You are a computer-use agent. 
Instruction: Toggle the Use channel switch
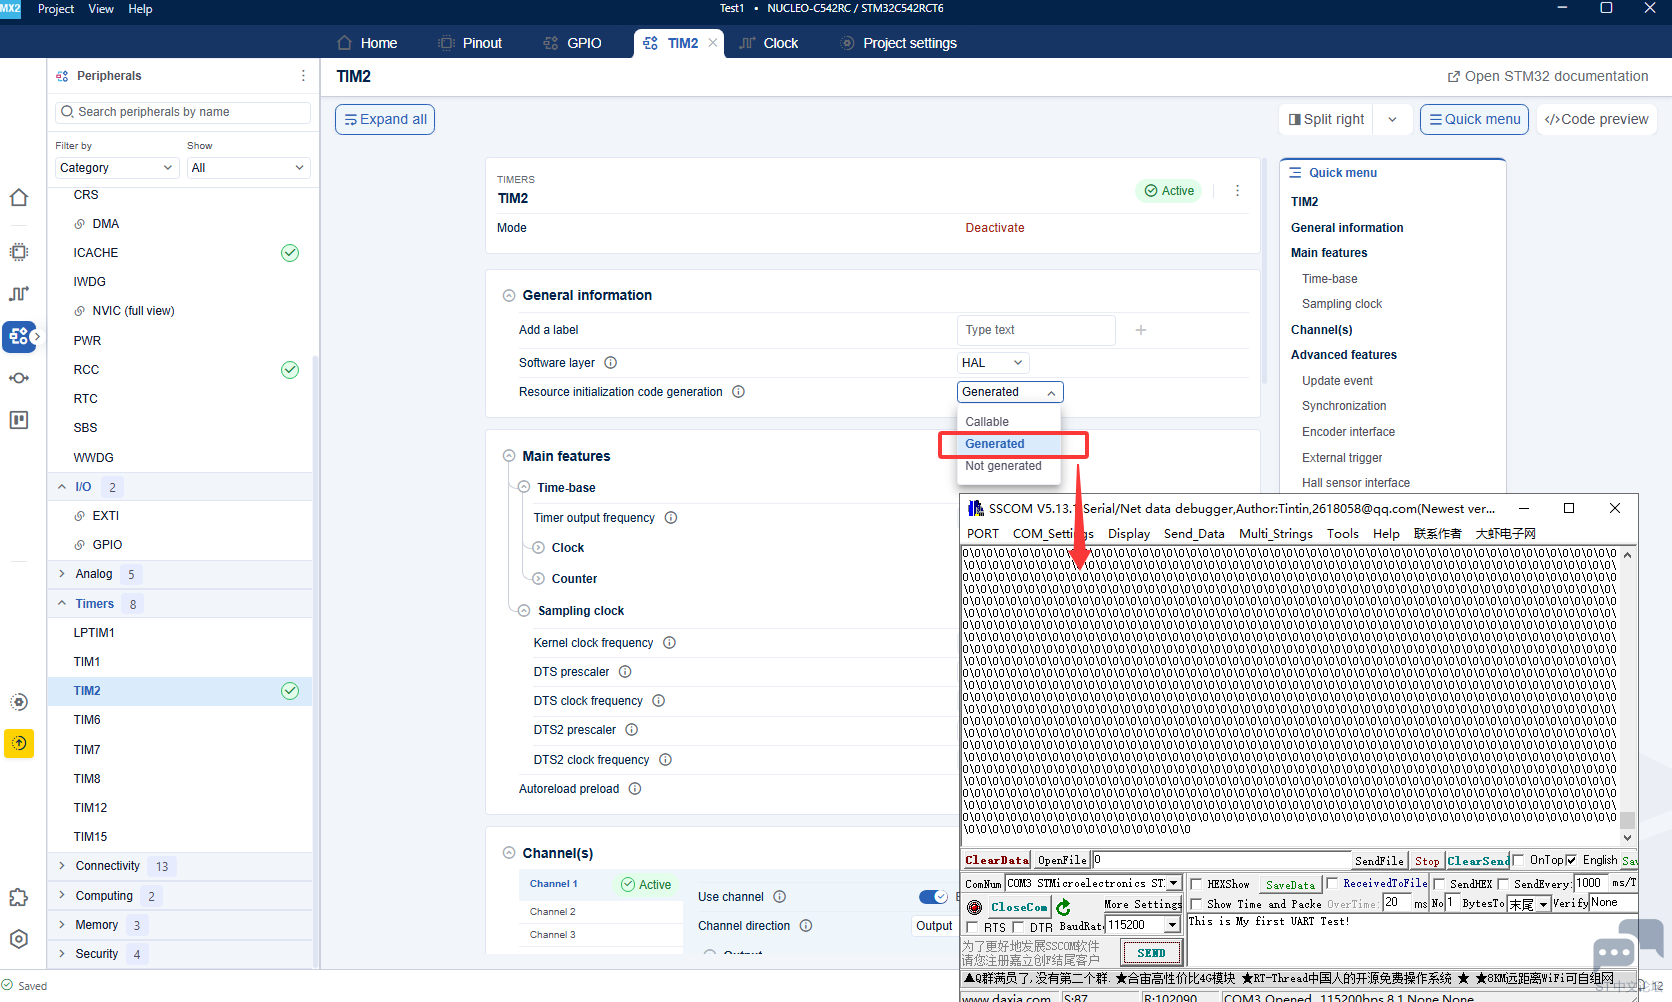coord(933,897)
